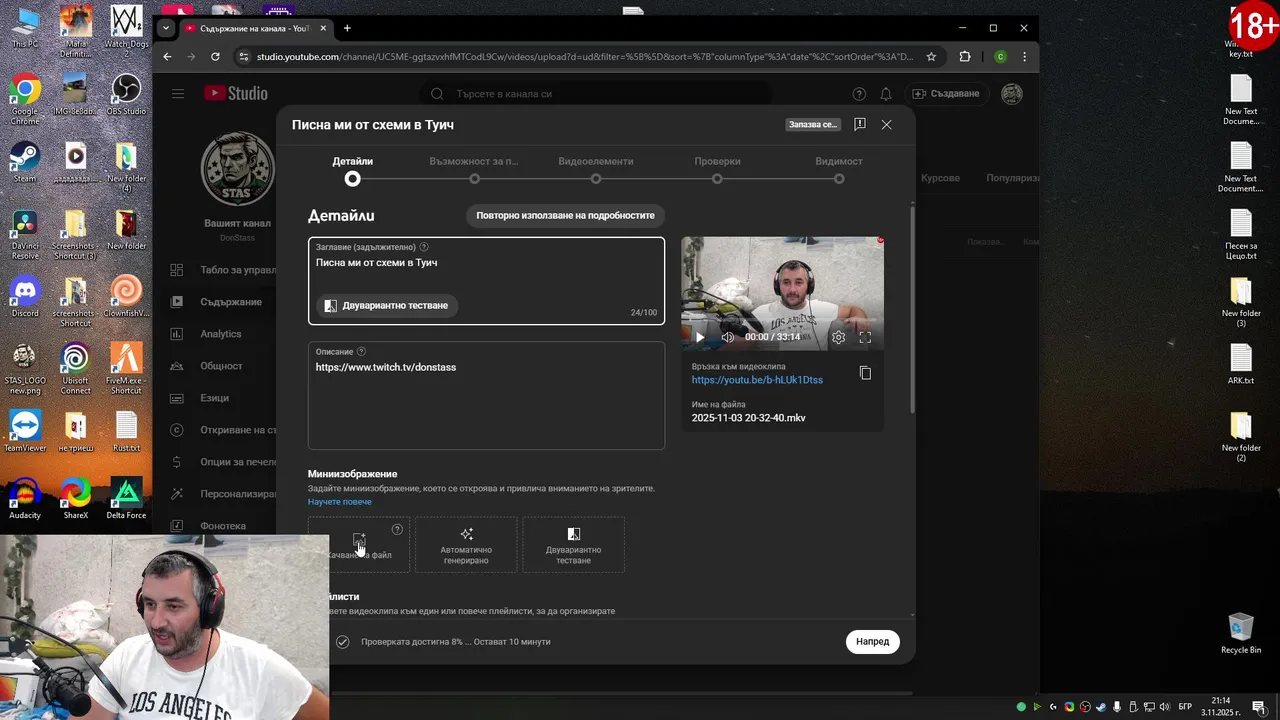The width and height of the screenshot is (1280, 720).
Task: Choose Двувариантно тестване thumbnail option
Action: pos(573,545)
